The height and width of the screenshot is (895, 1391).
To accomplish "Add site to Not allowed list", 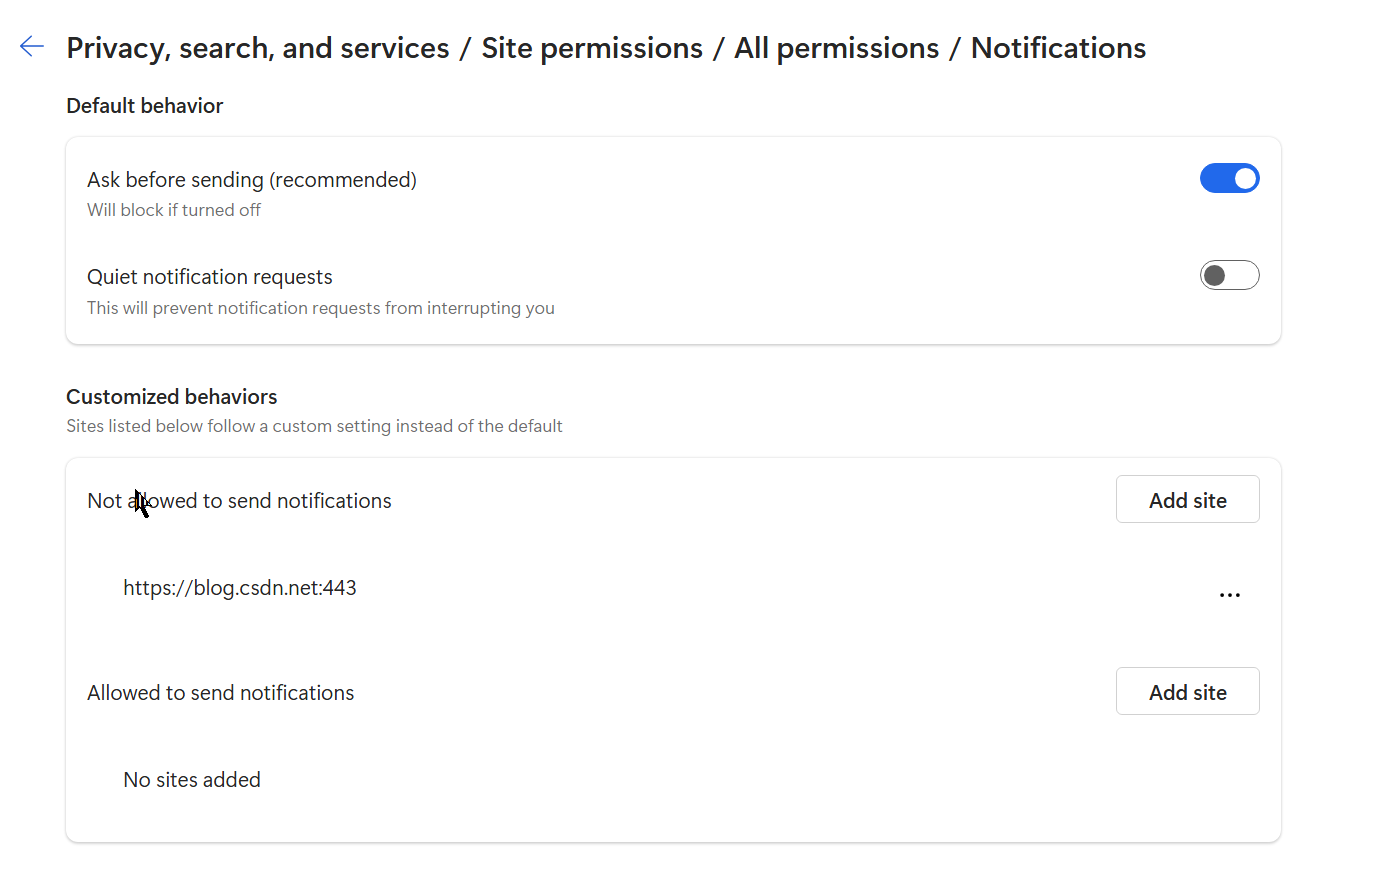I will coord(1187,499).
